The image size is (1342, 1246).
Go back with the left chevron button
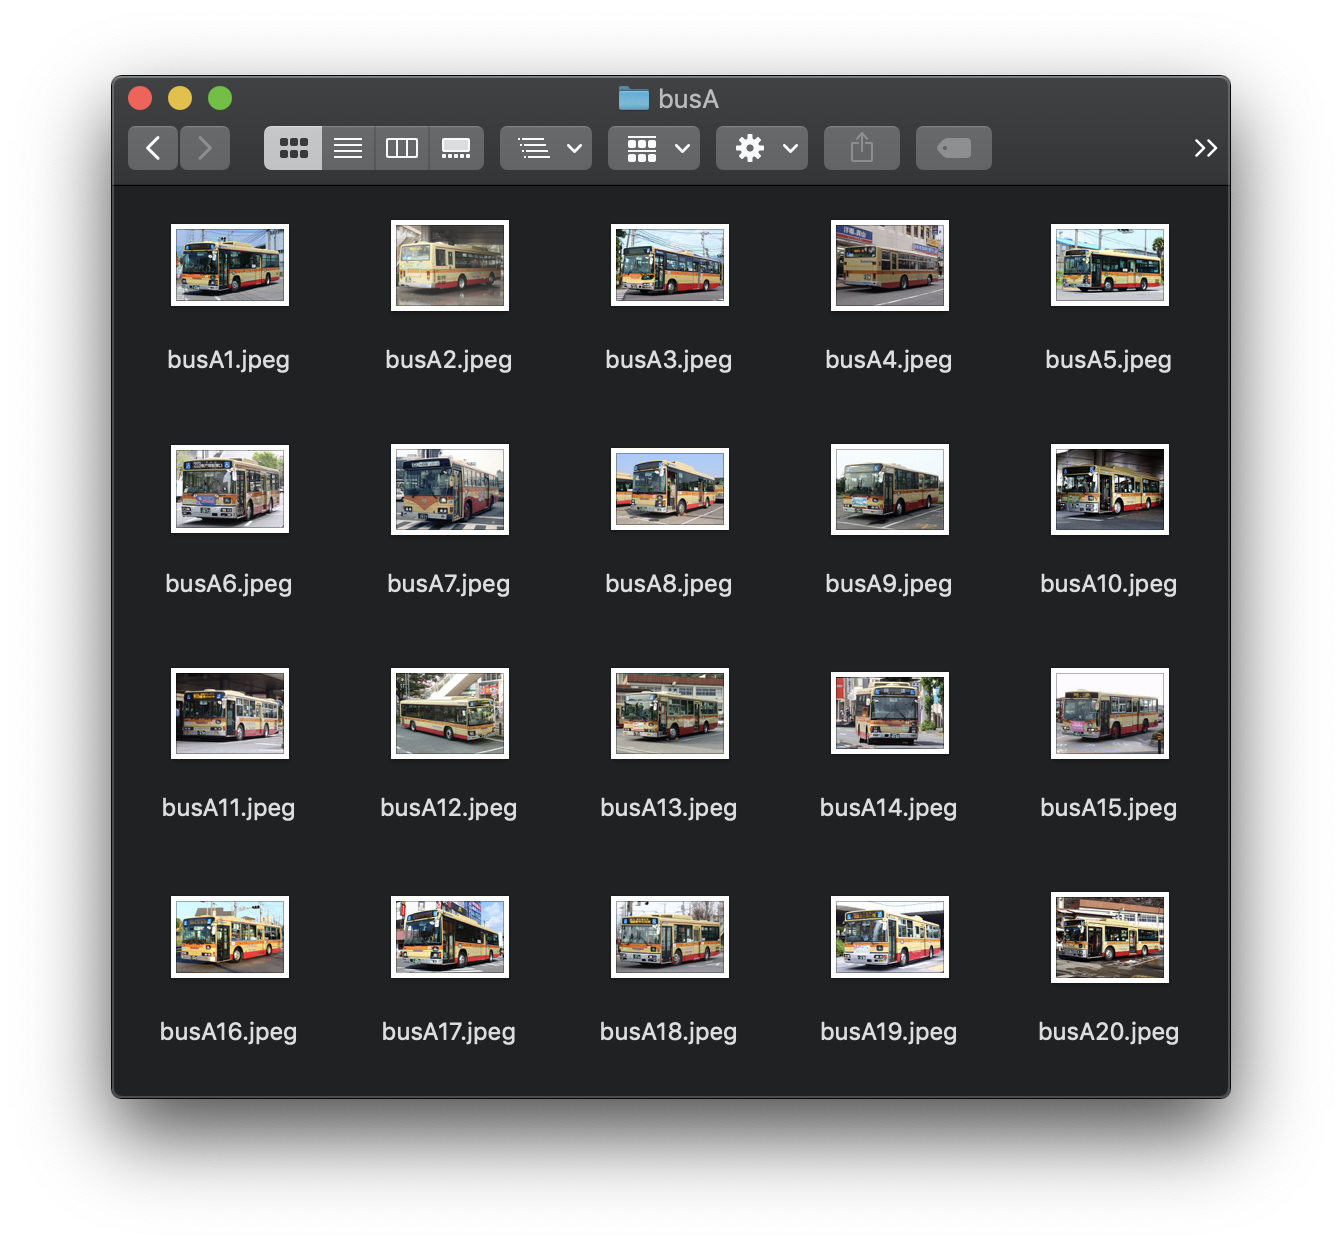153,148
